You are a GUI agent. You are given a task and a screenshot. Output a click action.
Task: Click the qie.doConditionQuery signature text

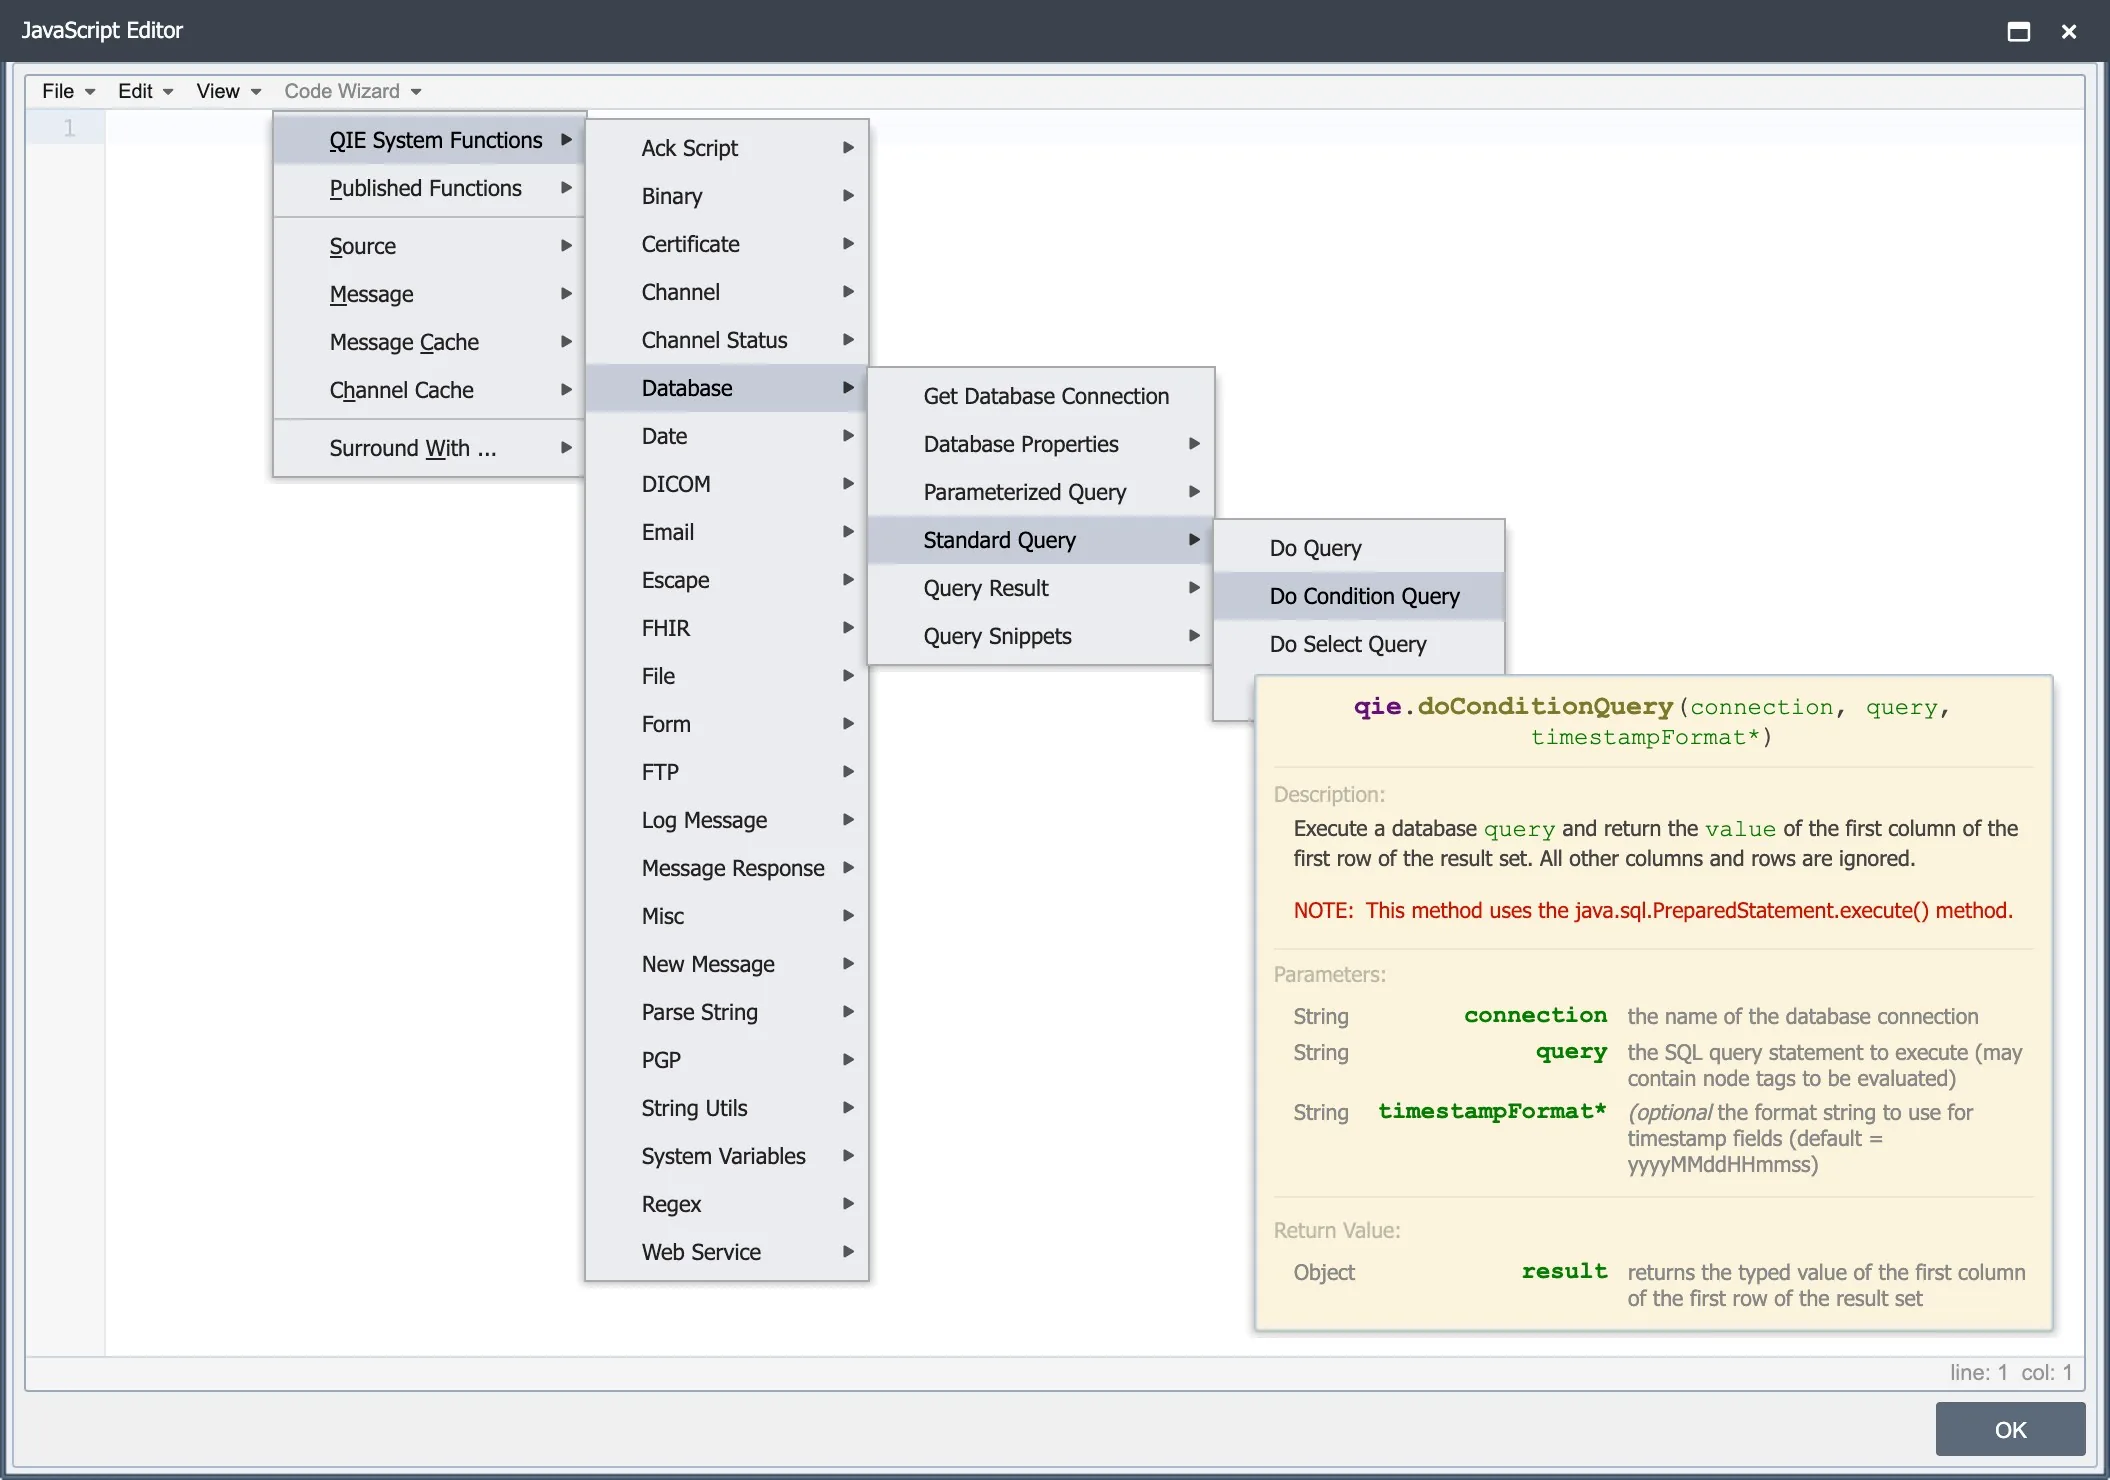(1651, 721)
